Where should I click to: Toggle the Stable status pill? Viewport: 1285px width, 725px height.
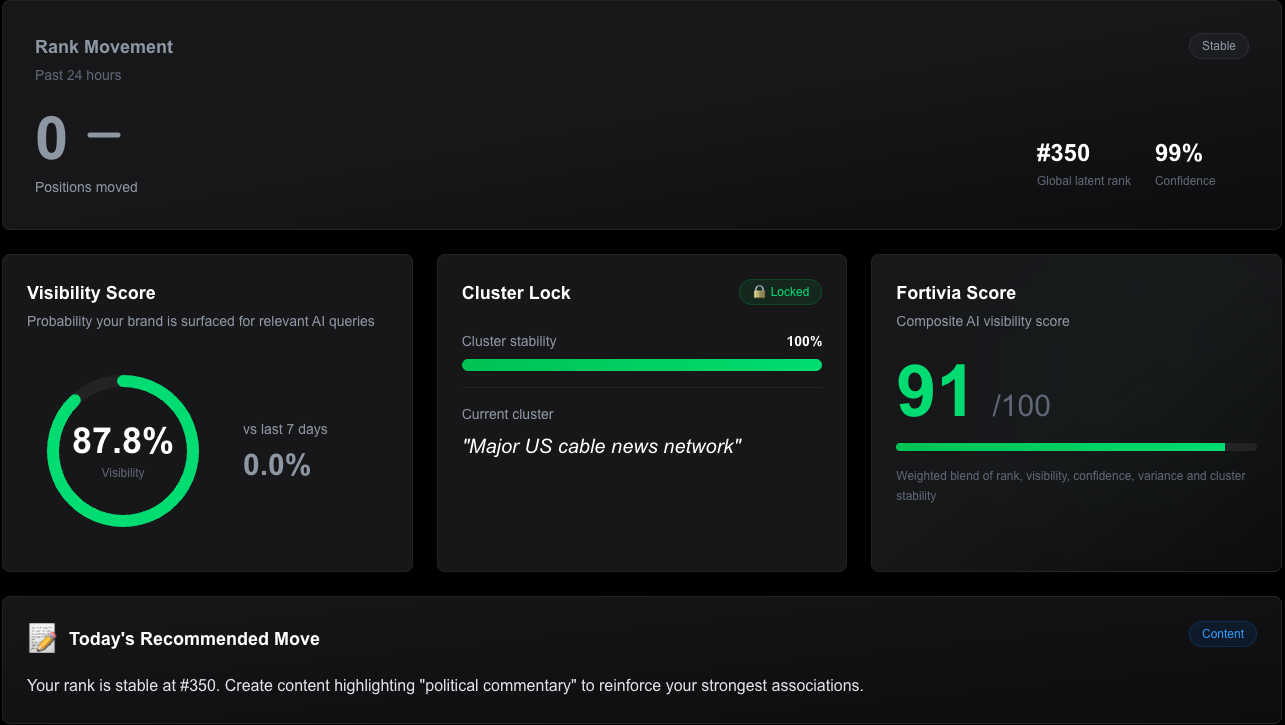click(1218, 45)
